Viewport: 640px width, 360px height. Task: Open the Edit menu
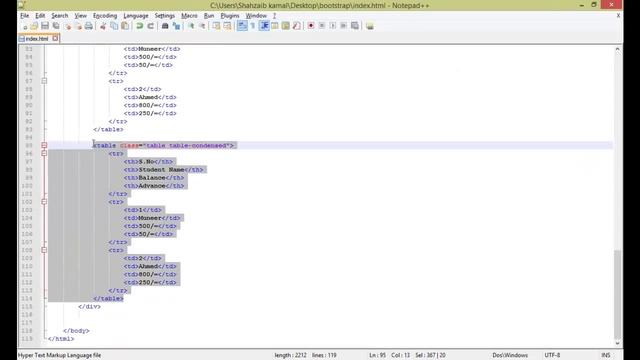pos(40,16)
